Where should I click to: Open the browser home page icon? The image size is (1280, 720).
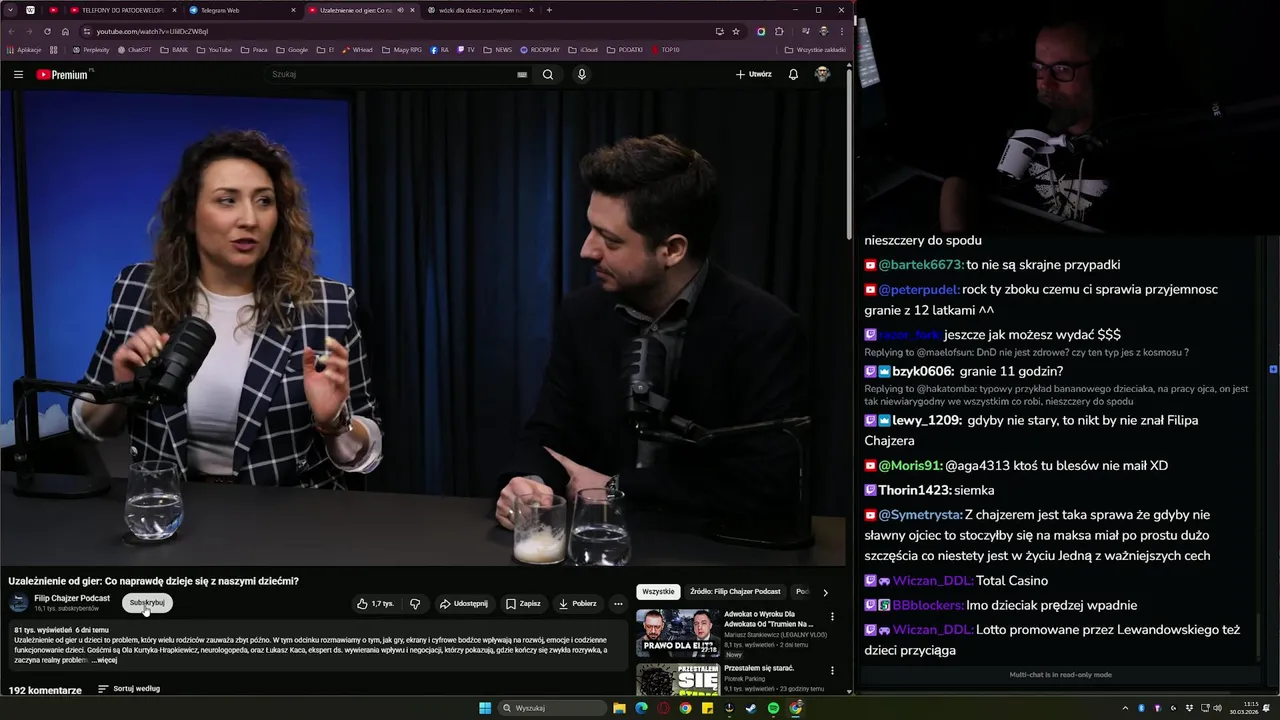coord(65,31)
